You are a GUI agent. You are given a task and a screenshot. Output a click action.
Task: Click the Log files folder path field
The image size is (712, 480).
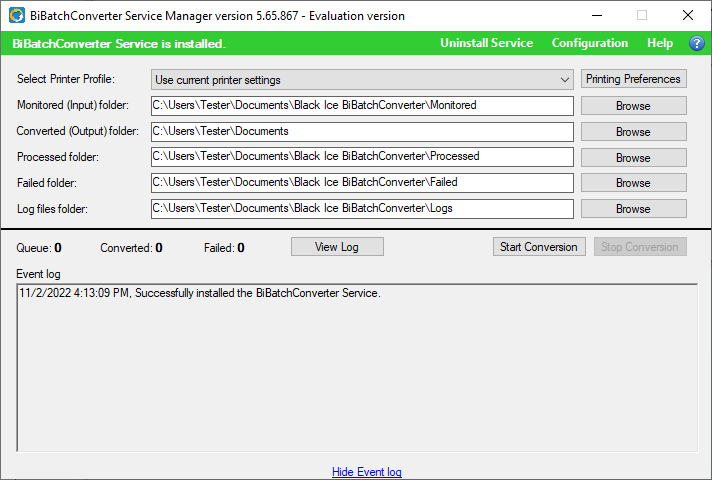tap(362, 208)
